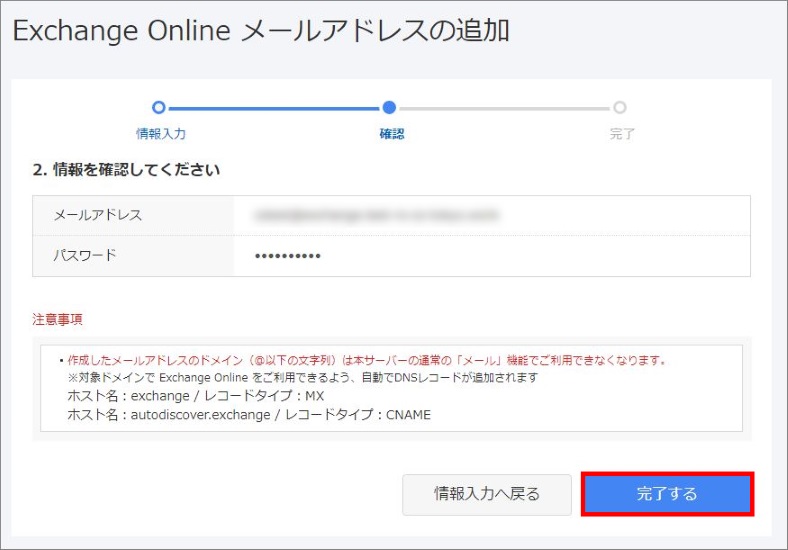788x550 pixels.
Task: Click the 情報入力 step label
Action: point(161,134)
